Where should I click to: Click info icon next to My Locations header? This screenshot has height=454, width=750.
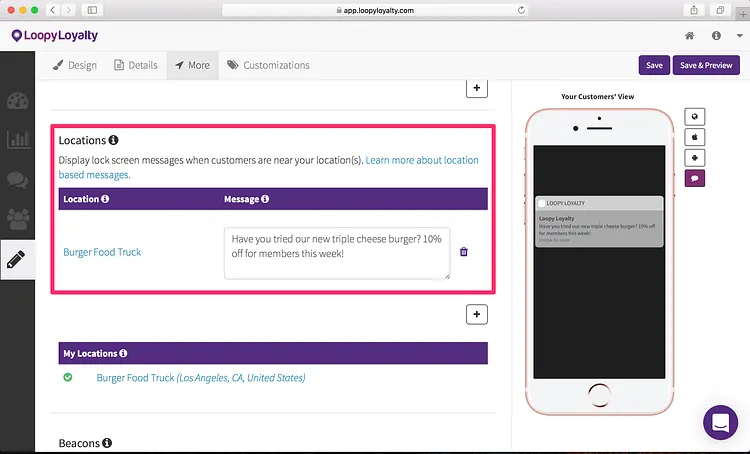pyautogui.click(x=123, y=353)
